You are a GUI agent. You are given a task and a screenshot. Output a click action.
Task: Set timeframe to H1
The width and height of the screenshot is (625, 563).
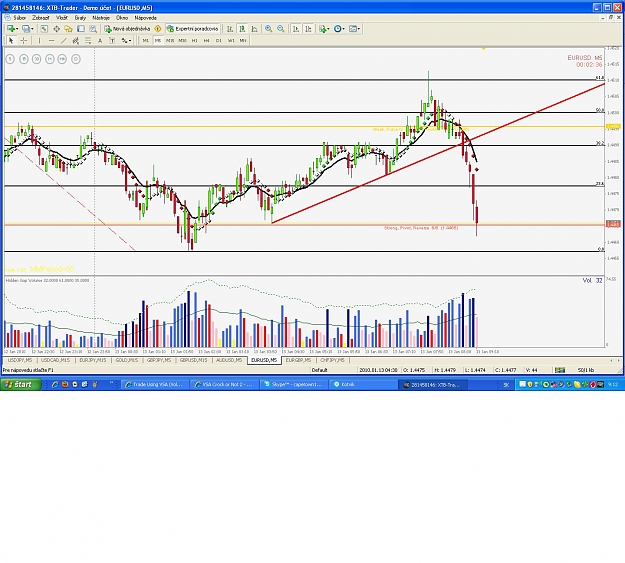click(195, 40)
